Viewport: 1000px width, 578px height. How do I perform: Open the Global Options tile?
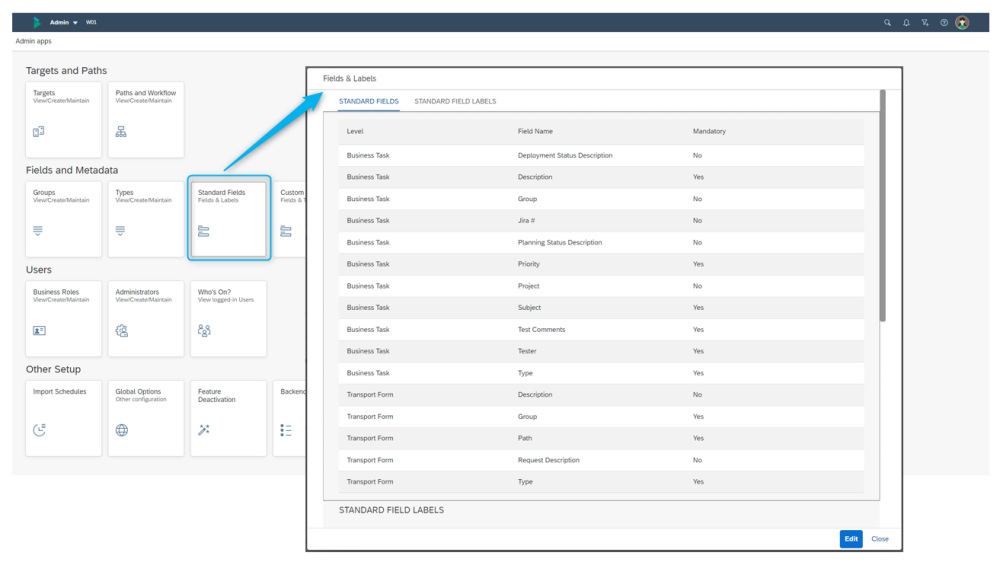146,419
